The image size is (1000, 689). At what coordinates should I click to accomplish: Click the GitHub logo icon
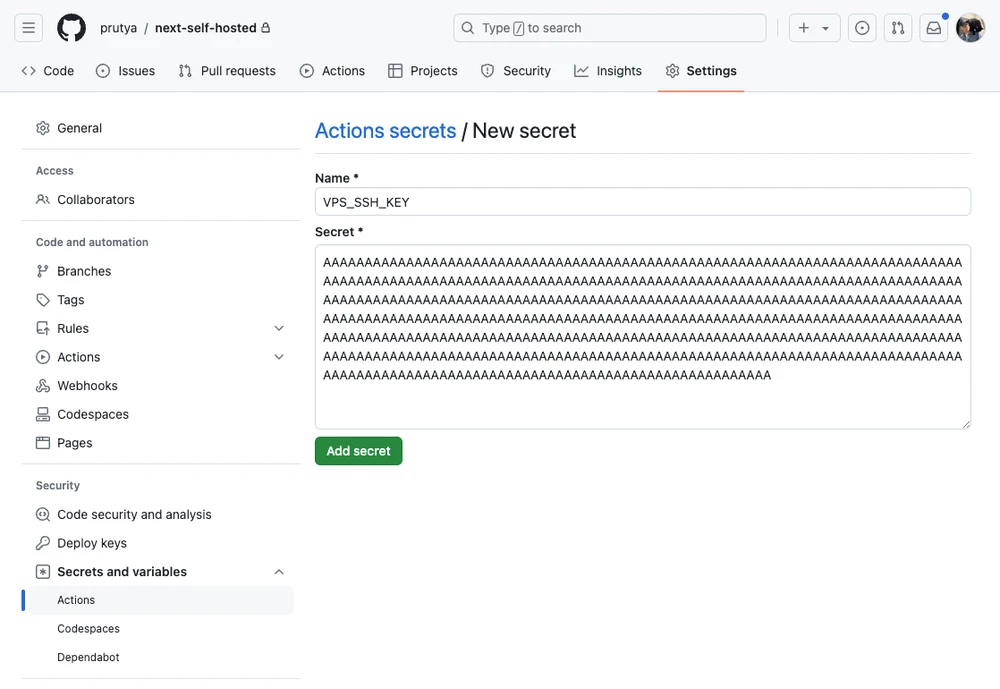71,28
